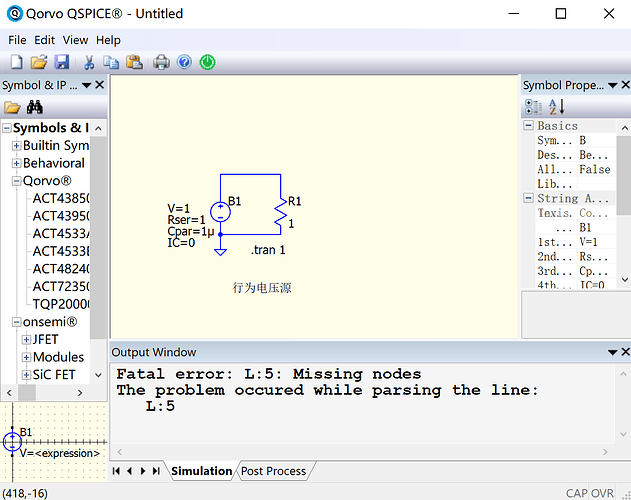
Task: Sort properties alphabetically with the A-Z icon
Action: pyautogui.click(x=556, y=107)
